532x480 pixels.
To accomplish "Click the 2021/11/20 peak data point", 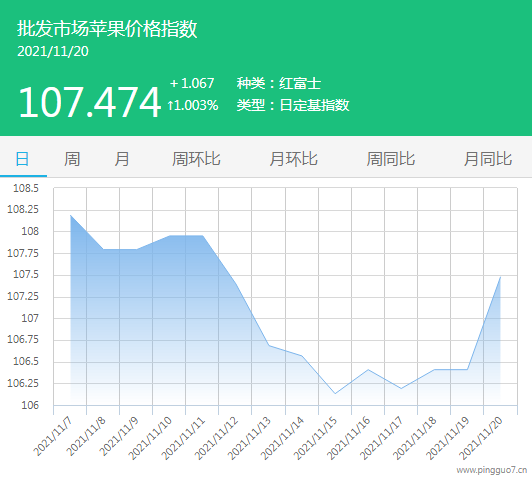I will (x=500, y=277).
